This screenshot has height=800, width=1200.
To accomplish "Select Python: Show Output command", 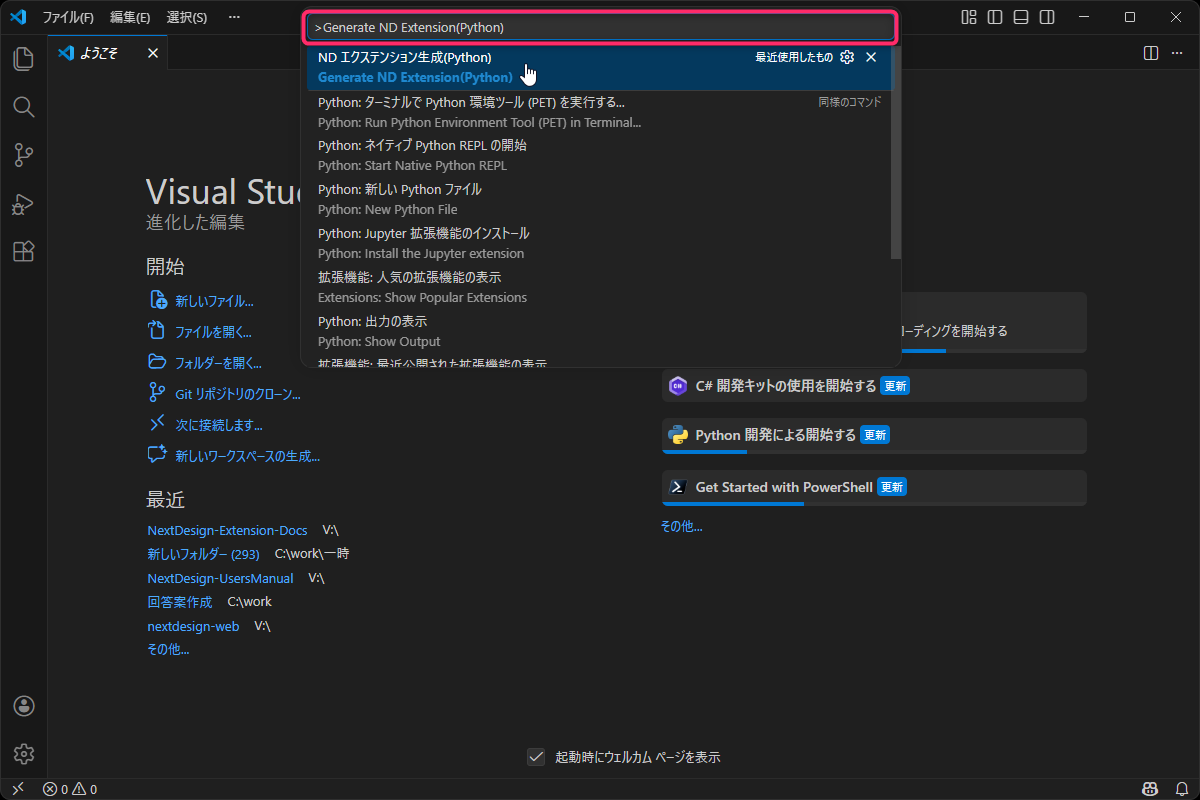I will coord(598,331).
